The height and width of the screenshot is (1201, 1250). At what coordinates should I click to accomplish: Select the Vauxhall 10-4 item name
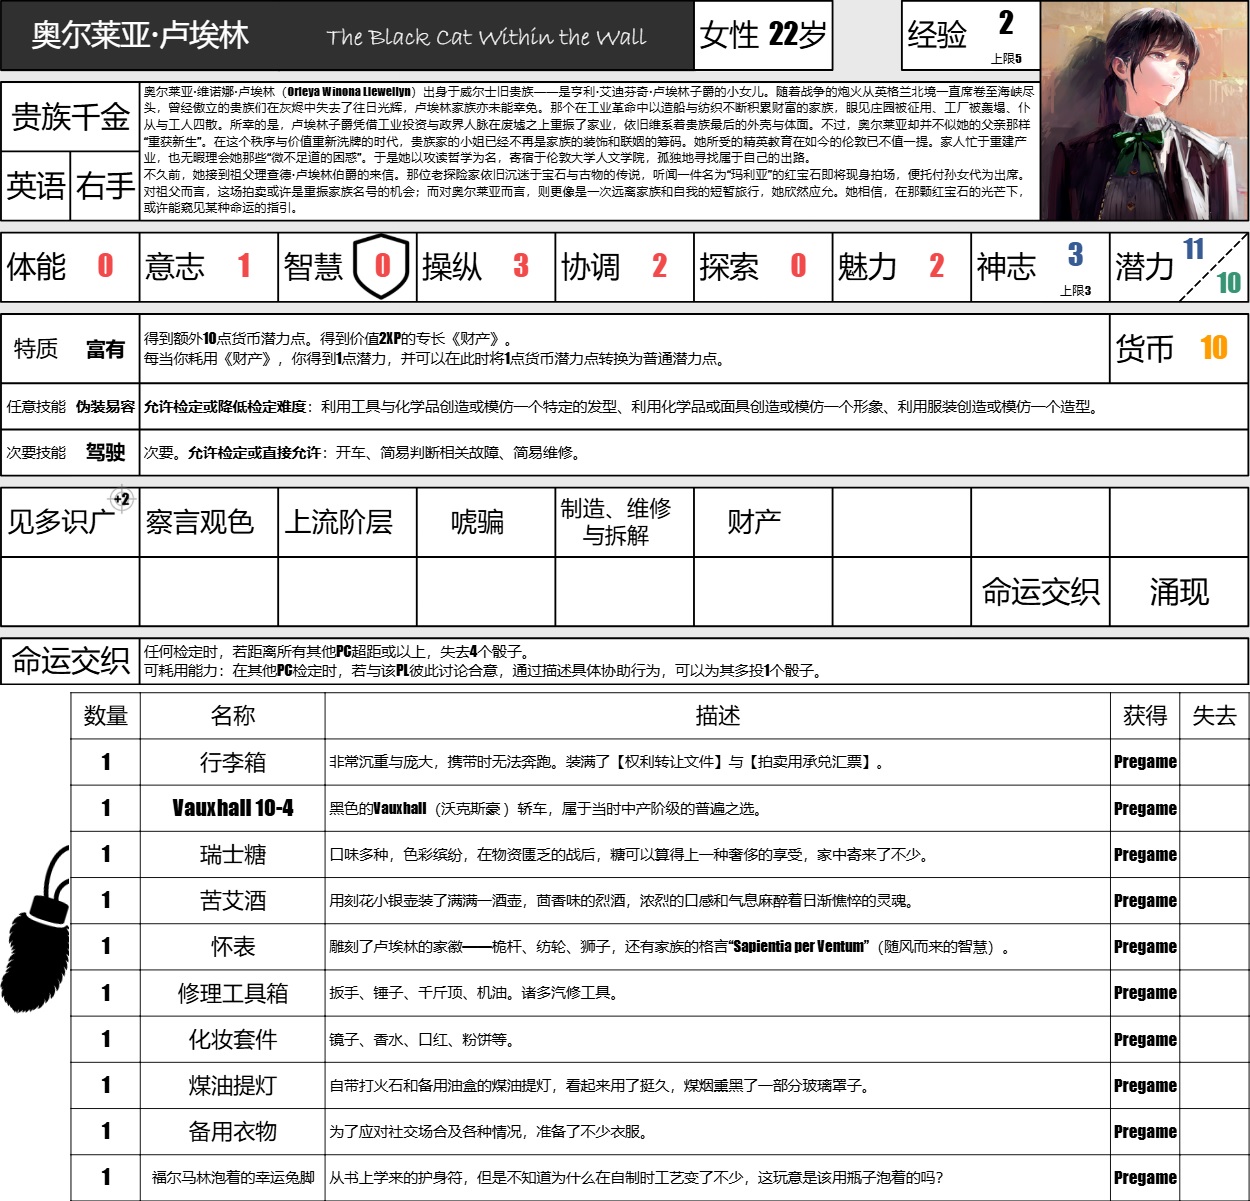[232, 808]
